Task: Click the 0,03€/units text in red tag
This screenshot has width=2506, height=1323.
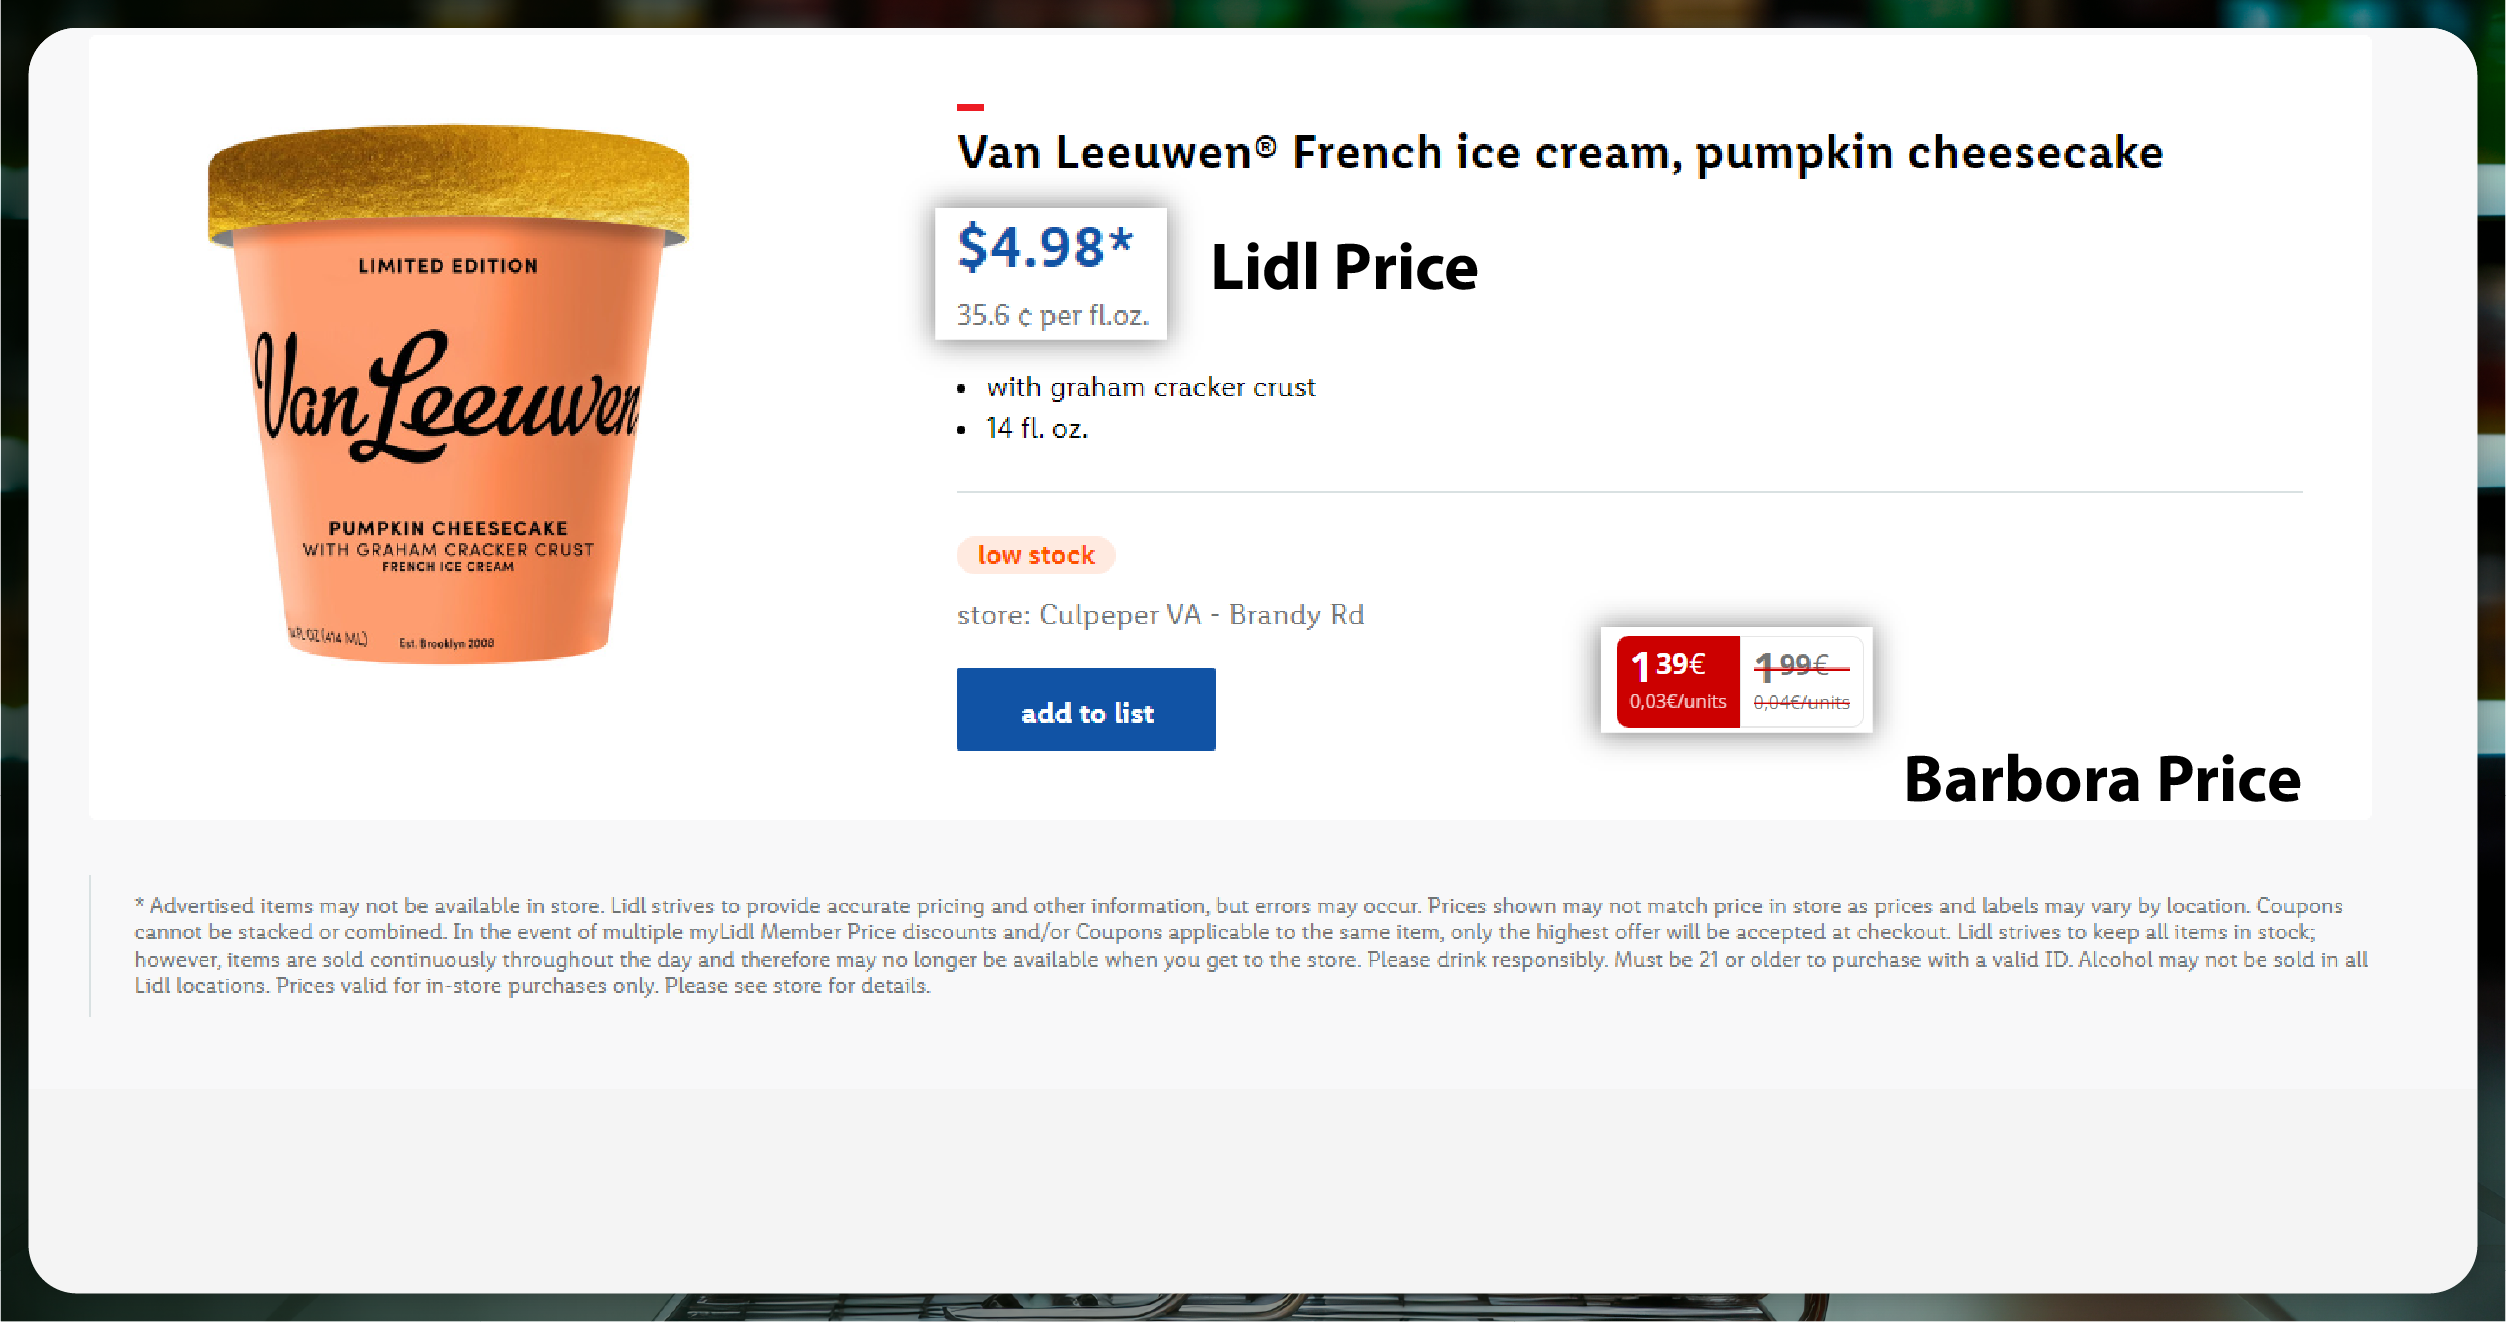Action: [x=1677, y=702]
